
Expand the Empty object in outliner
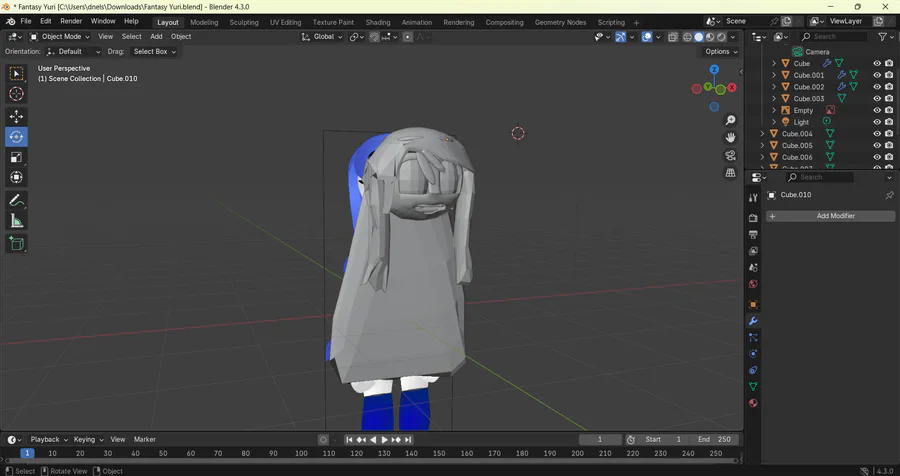tap(774, 110)
